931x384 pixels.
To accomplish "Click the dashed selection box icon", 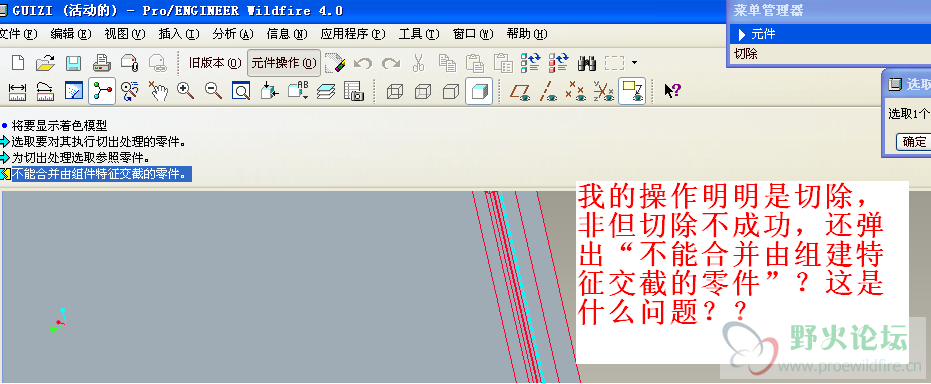I will 615,63.
